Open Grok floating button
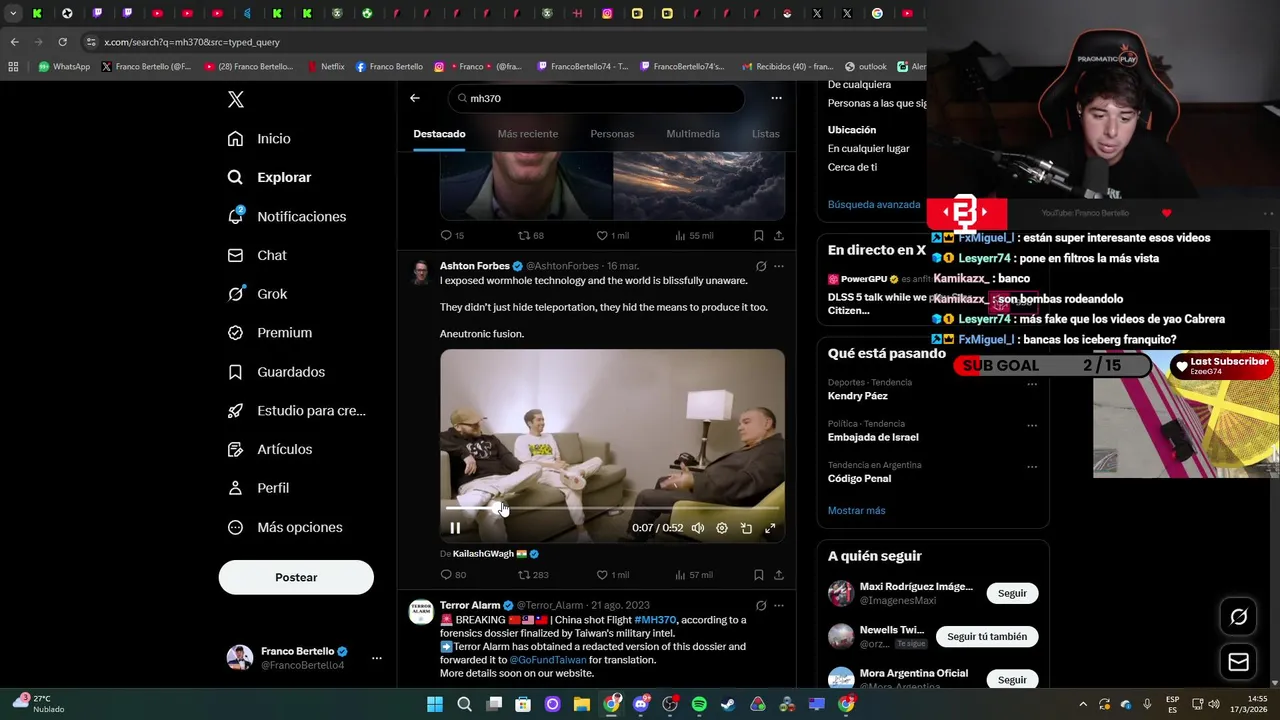Screen dimensions: 1280x720 pyautogui.click(x=1238, y=617)
